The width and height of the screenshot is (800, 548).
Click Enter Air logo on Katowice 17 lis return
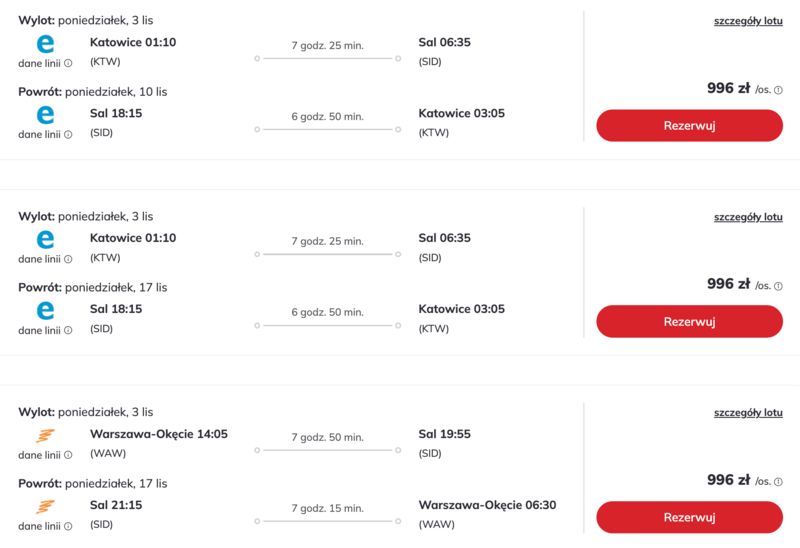pos(45,311)
